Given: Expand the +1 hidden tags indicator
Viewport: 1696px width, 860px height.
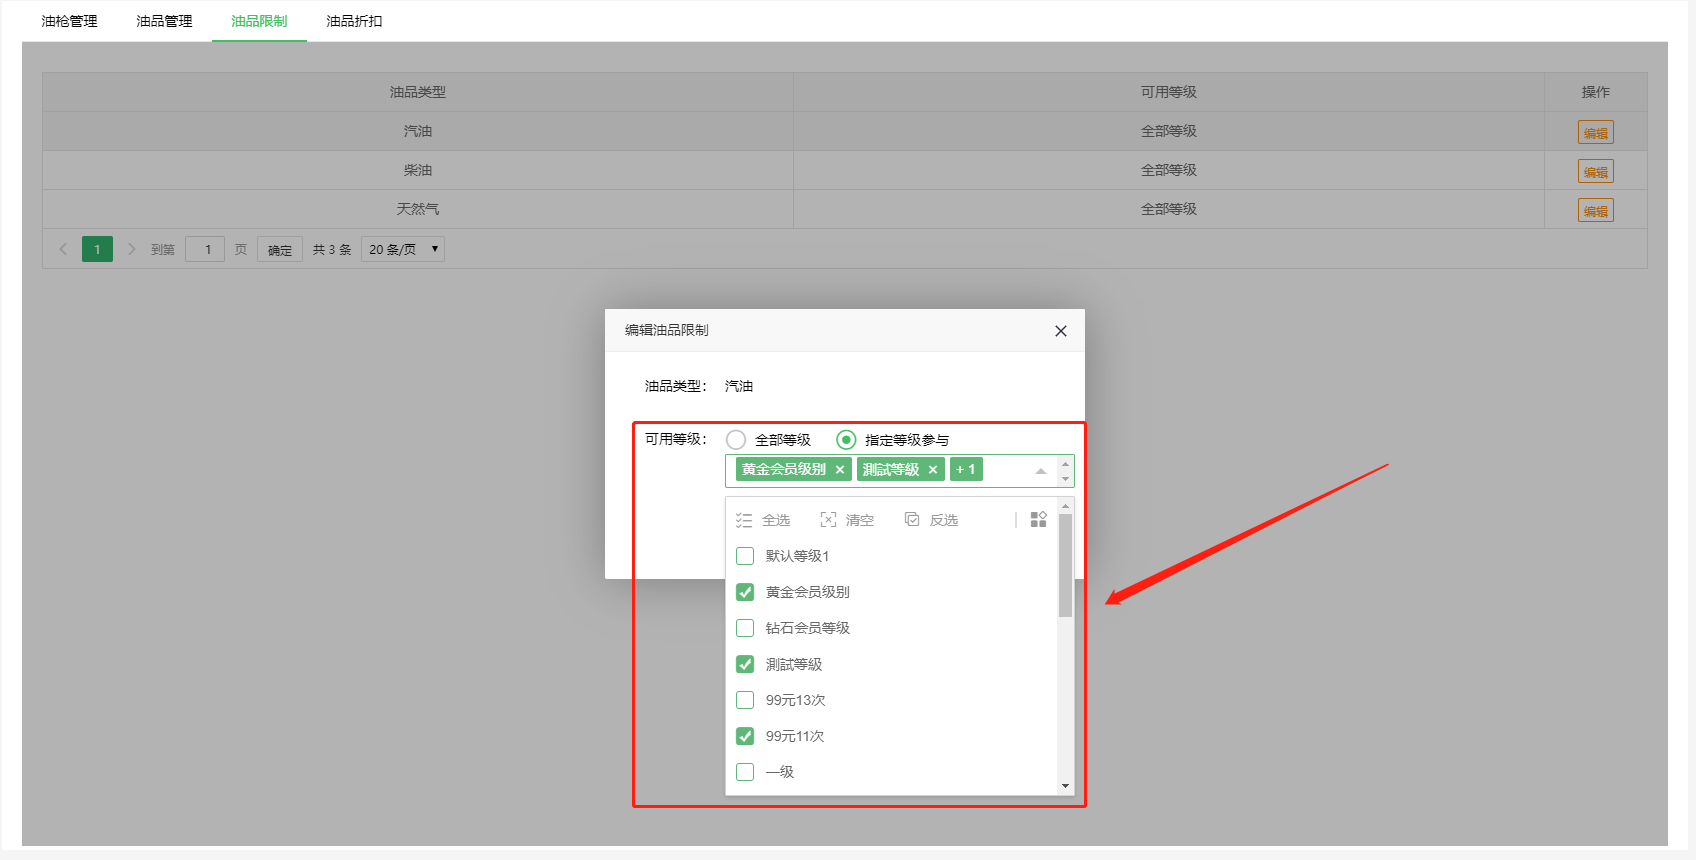Looking at the screenshot, I should [x=966, y=470].
